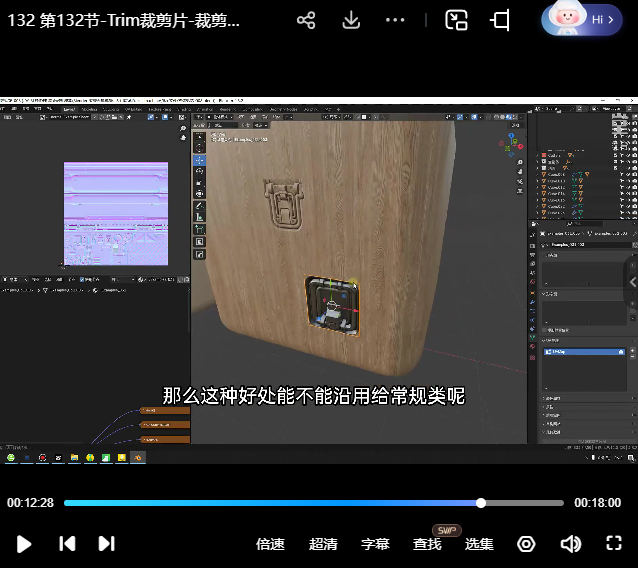
Task: Skip to the next video
Action: click(106, 544)
